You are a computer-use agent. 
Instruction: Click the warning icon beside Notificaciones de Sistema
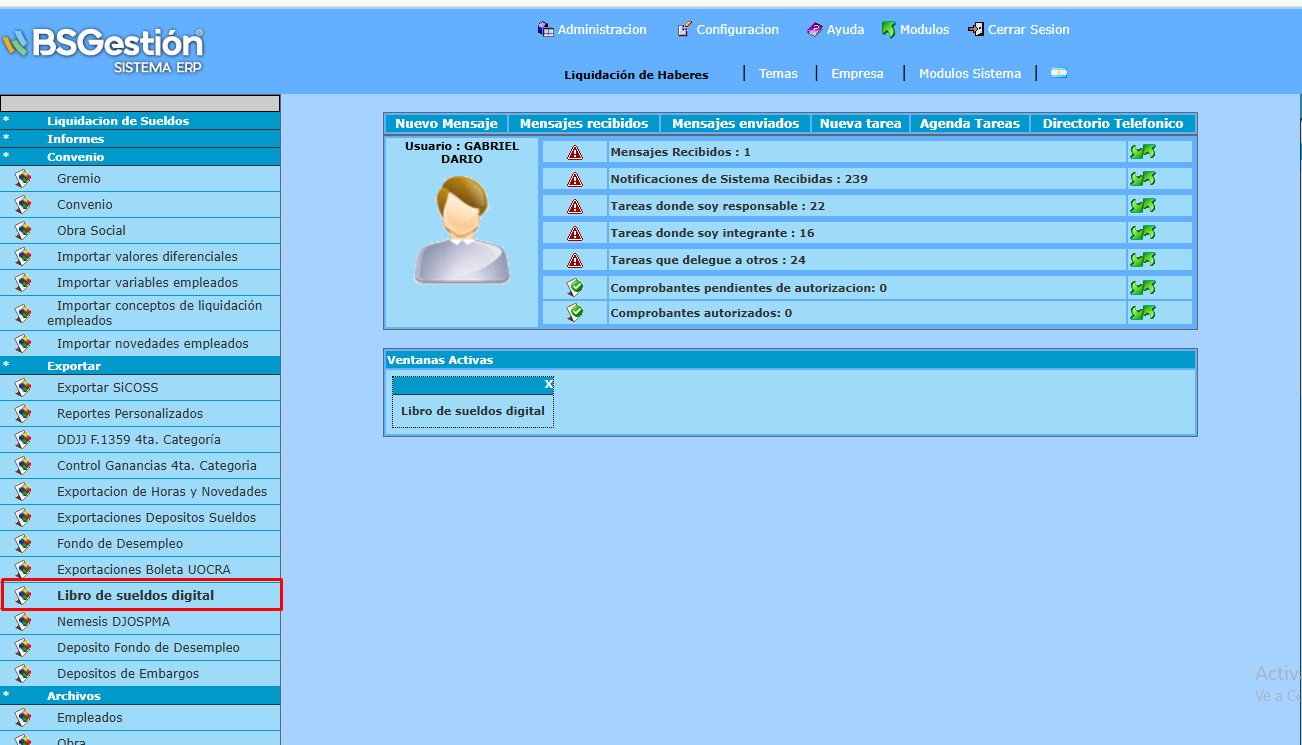pyautogui.click(x=574, y=179)
